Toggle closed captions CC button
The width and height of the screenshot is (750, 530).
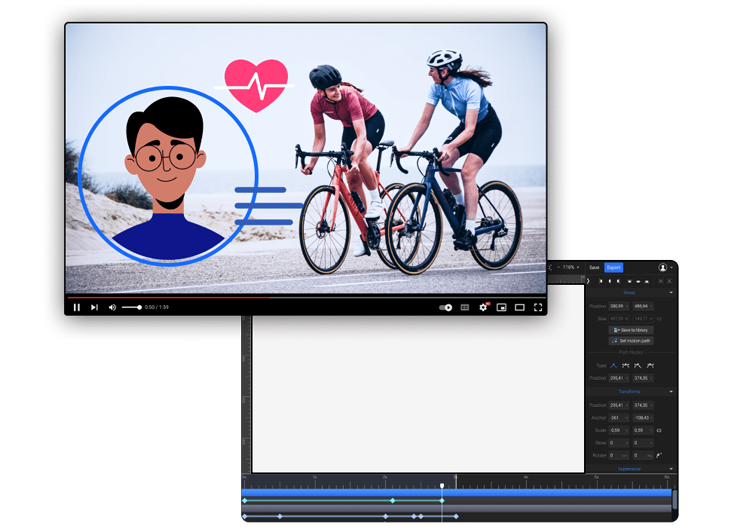(464, 308)
